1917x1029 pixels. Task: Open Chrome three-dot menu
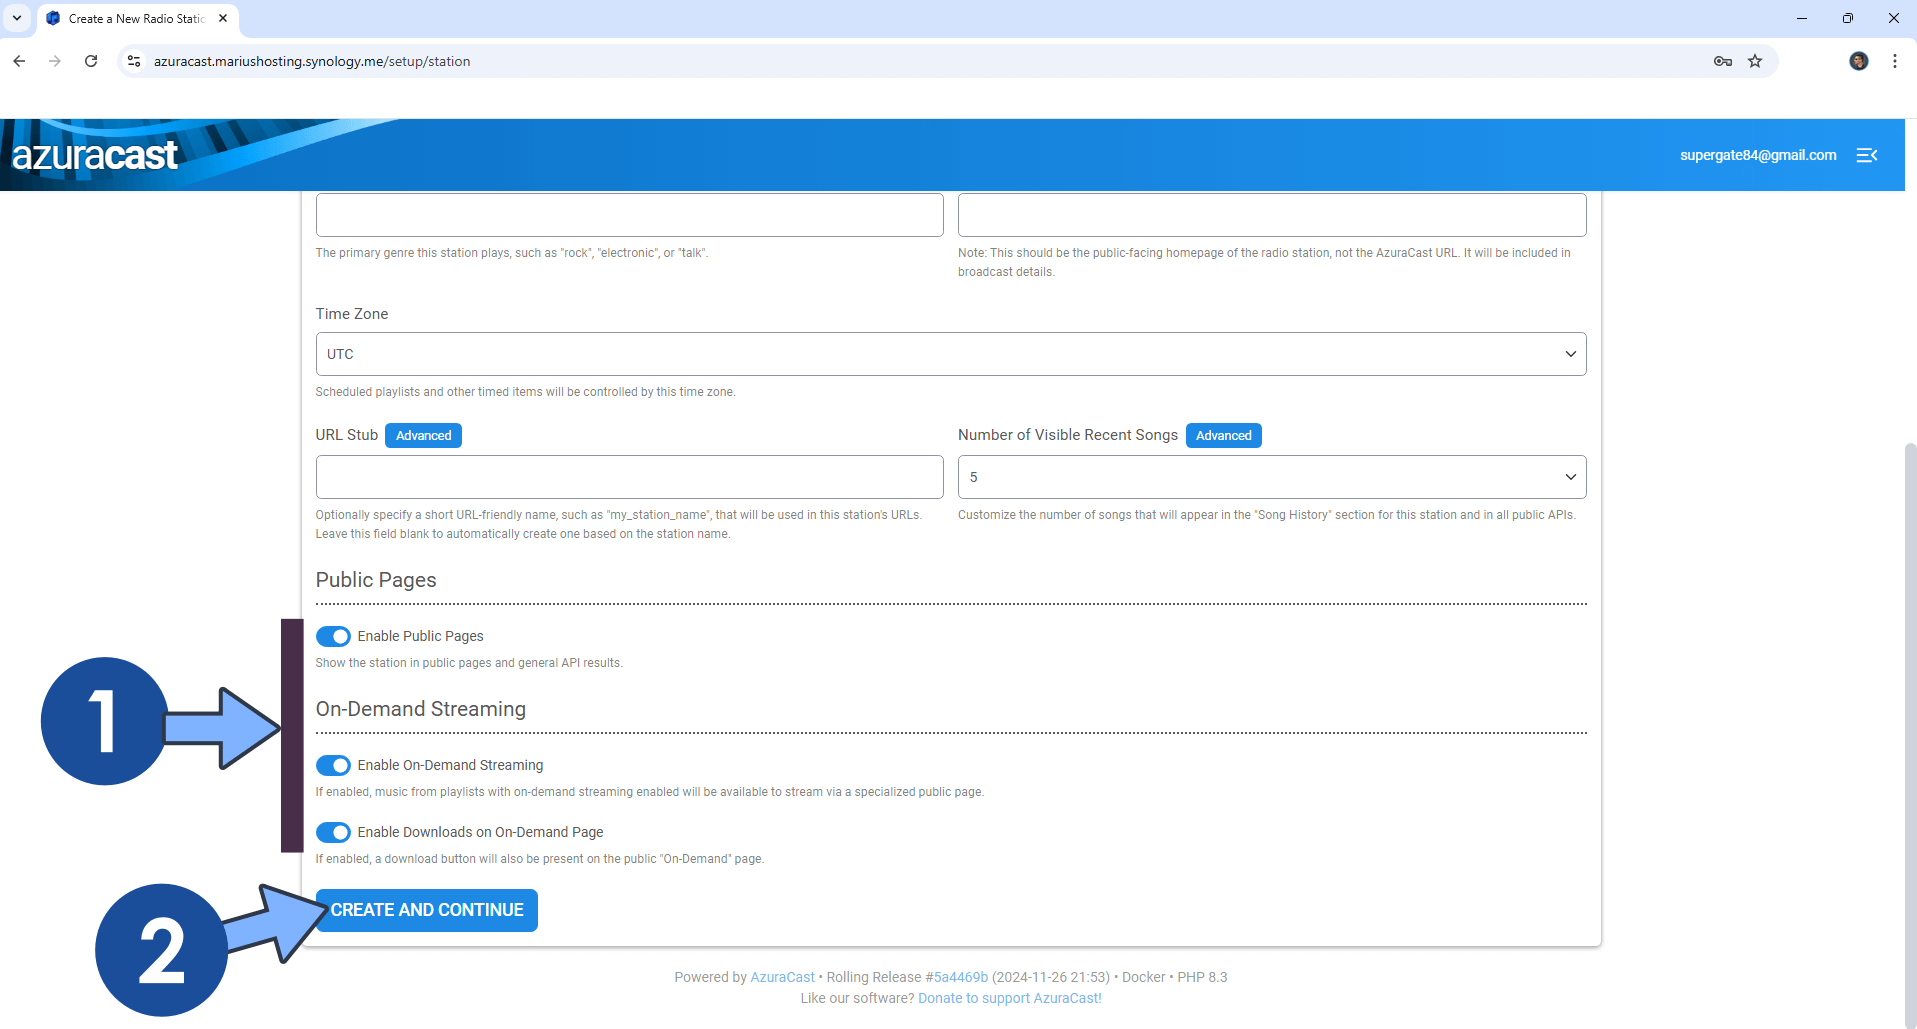[1895, 61]
